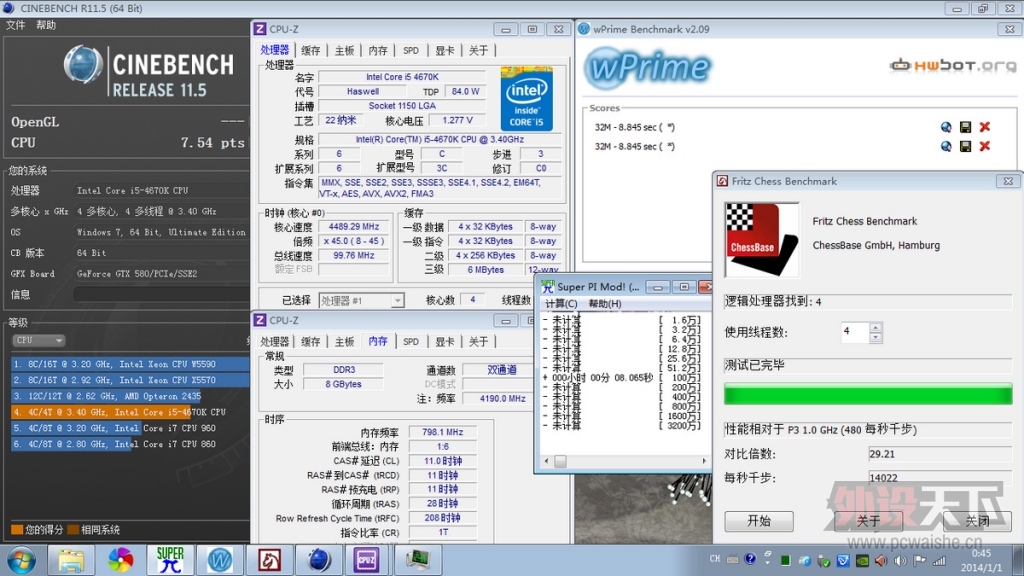Click the Intel Core i5 logo in CPU-Z
Screen dimensions: 1024x576
click(x=526, y=99)
